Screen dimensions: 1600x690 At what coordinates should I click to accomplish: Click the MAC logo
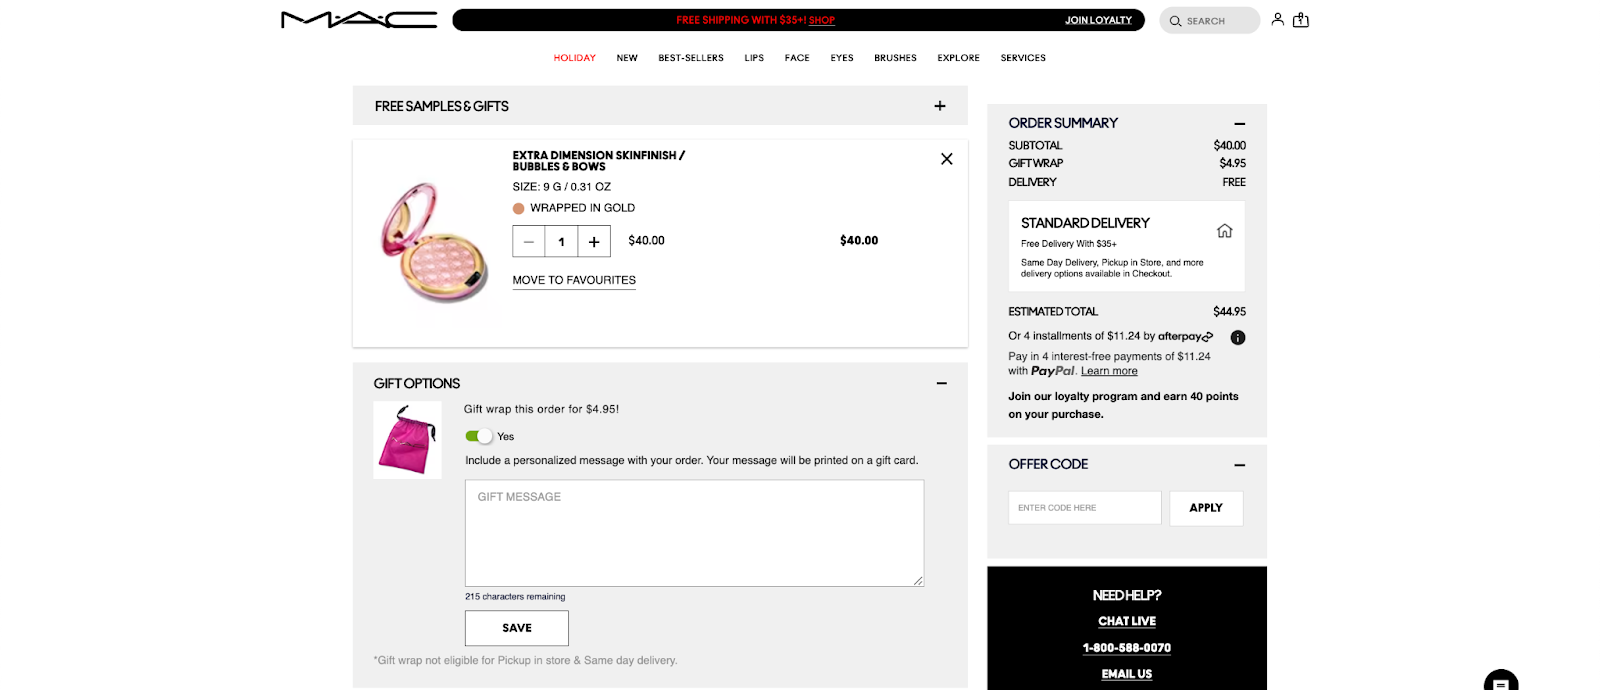pos(359,20)
